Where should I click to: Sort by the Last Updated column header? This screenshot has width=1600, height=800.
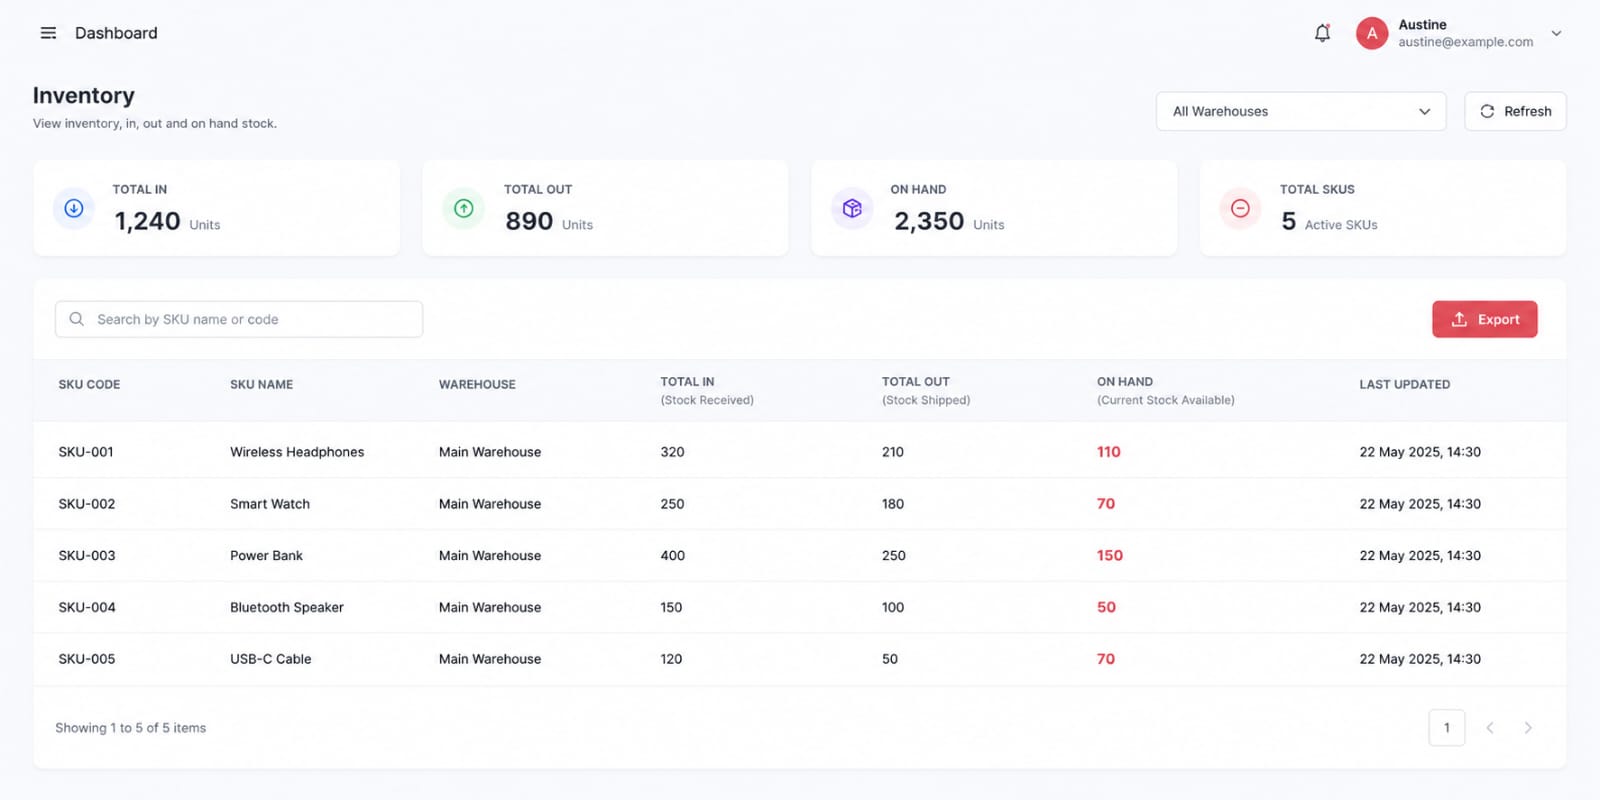click(1404, 384)
